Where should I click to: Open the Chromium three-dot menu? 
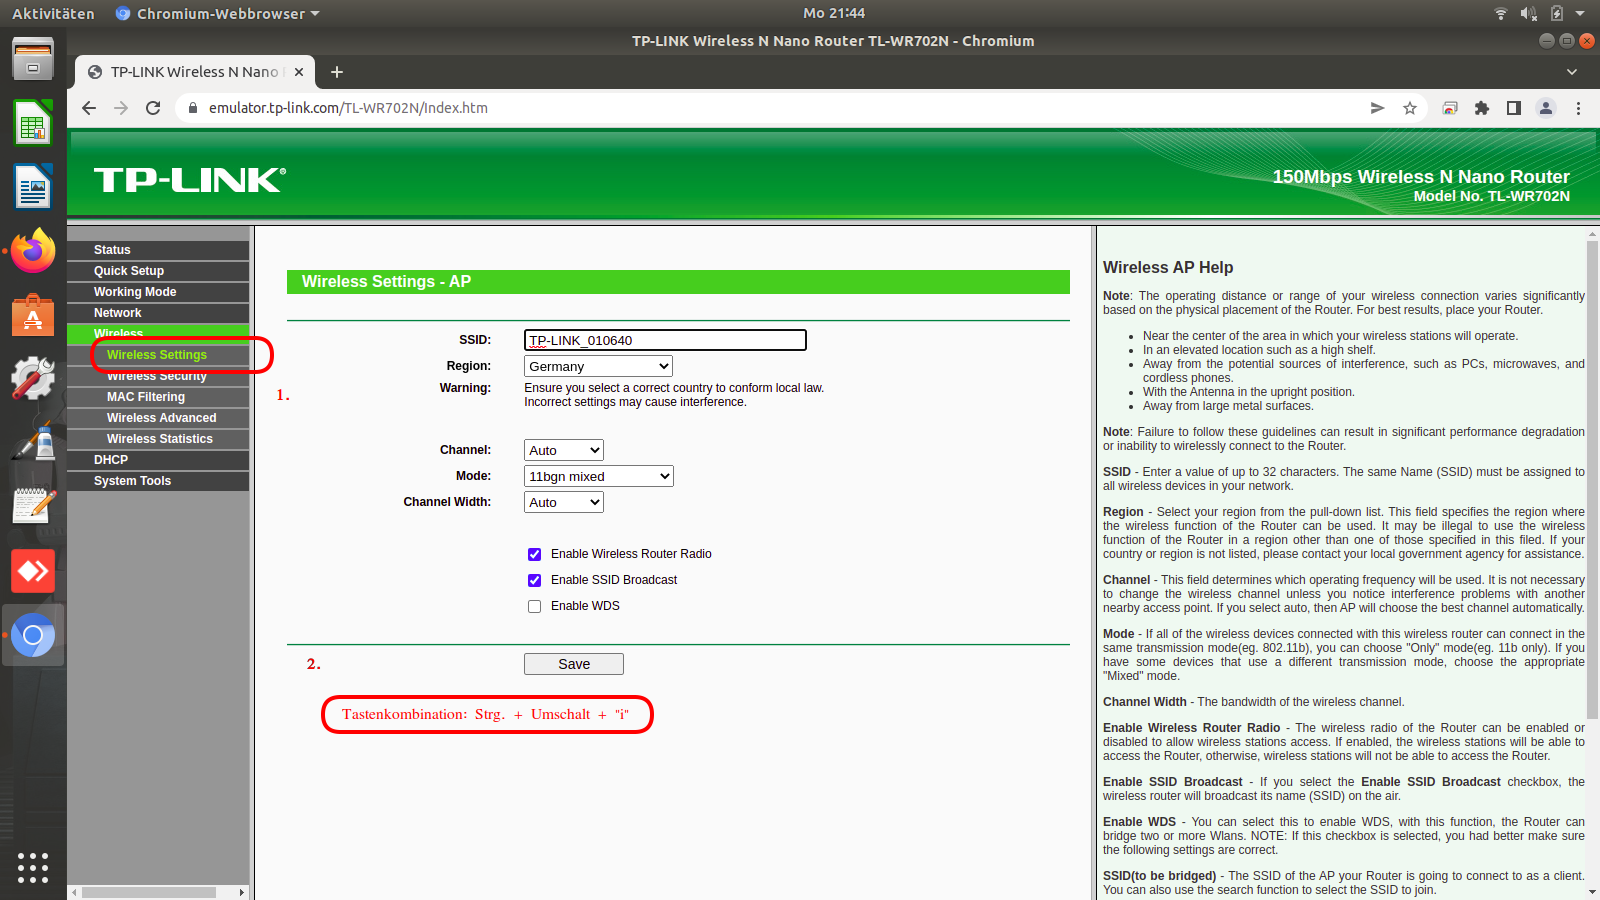point(1578,108)
